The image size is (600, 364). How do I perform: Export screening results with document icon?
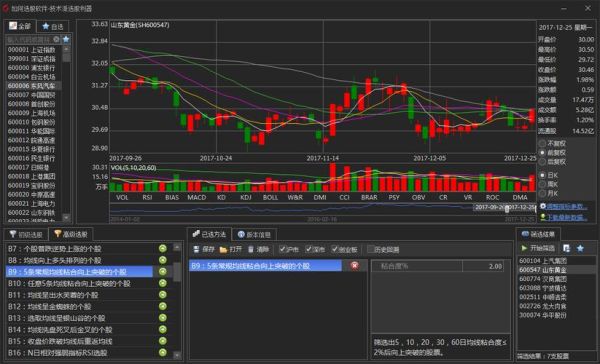tap(566, 248)
